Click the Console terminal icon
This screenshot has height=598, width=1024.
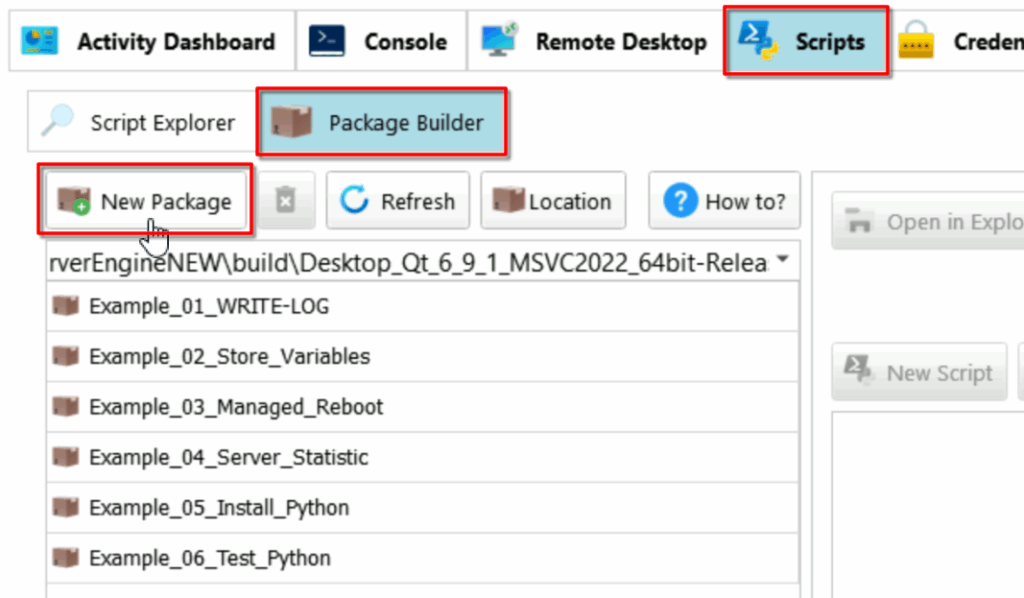(327, 41)
